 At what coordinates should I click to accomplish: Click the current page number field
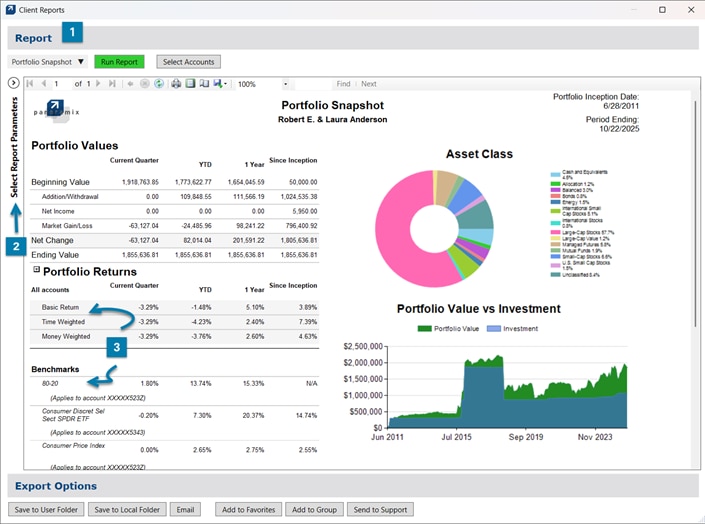tap(60, 84)
